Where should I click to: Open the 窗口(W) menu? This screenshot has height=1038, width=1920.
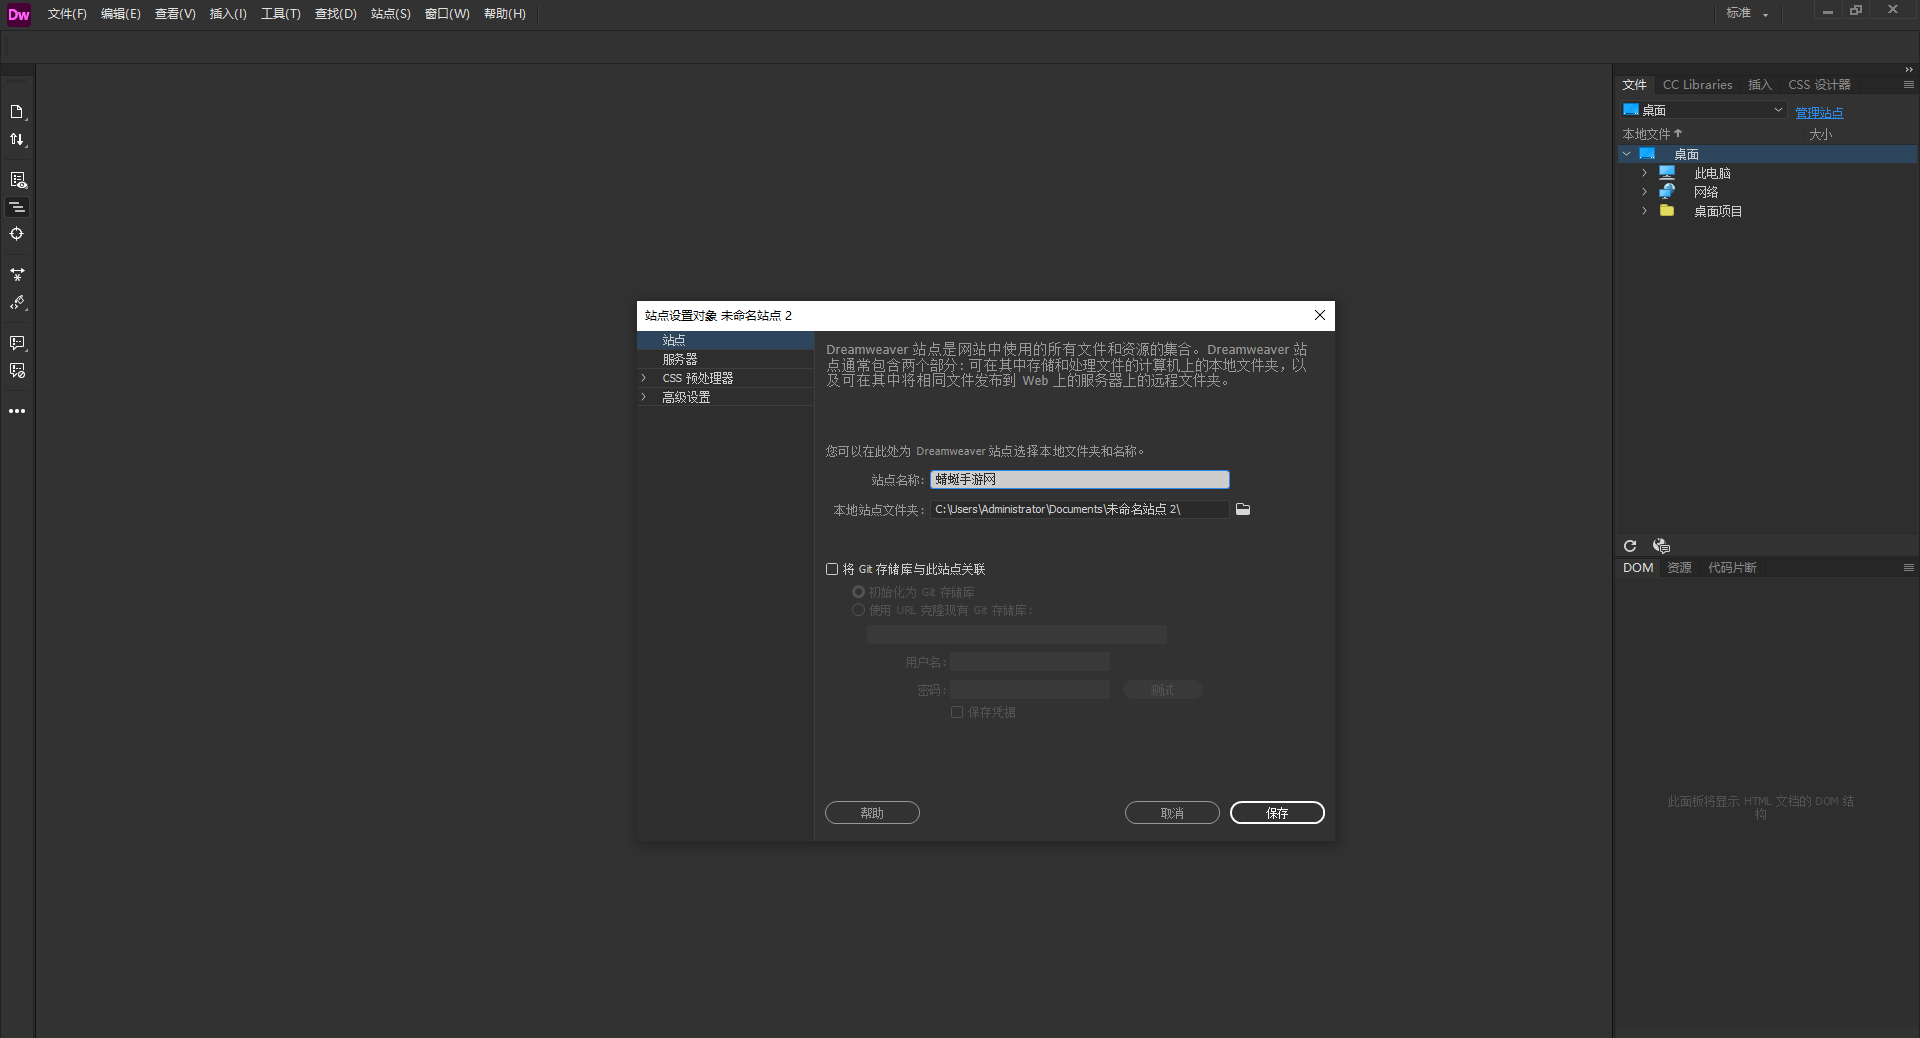point(447,14)
